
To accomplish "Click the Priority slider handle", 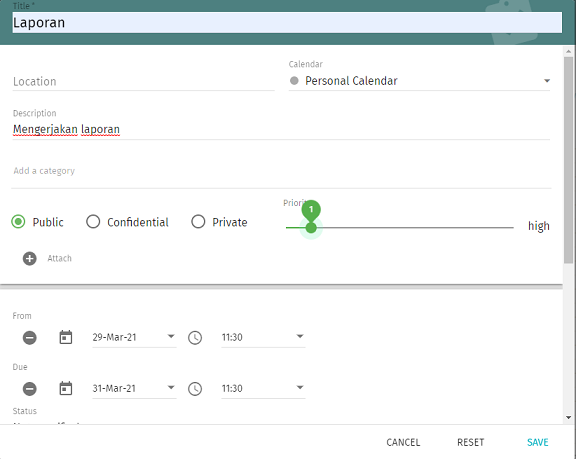I will click(x=311, y=228).
